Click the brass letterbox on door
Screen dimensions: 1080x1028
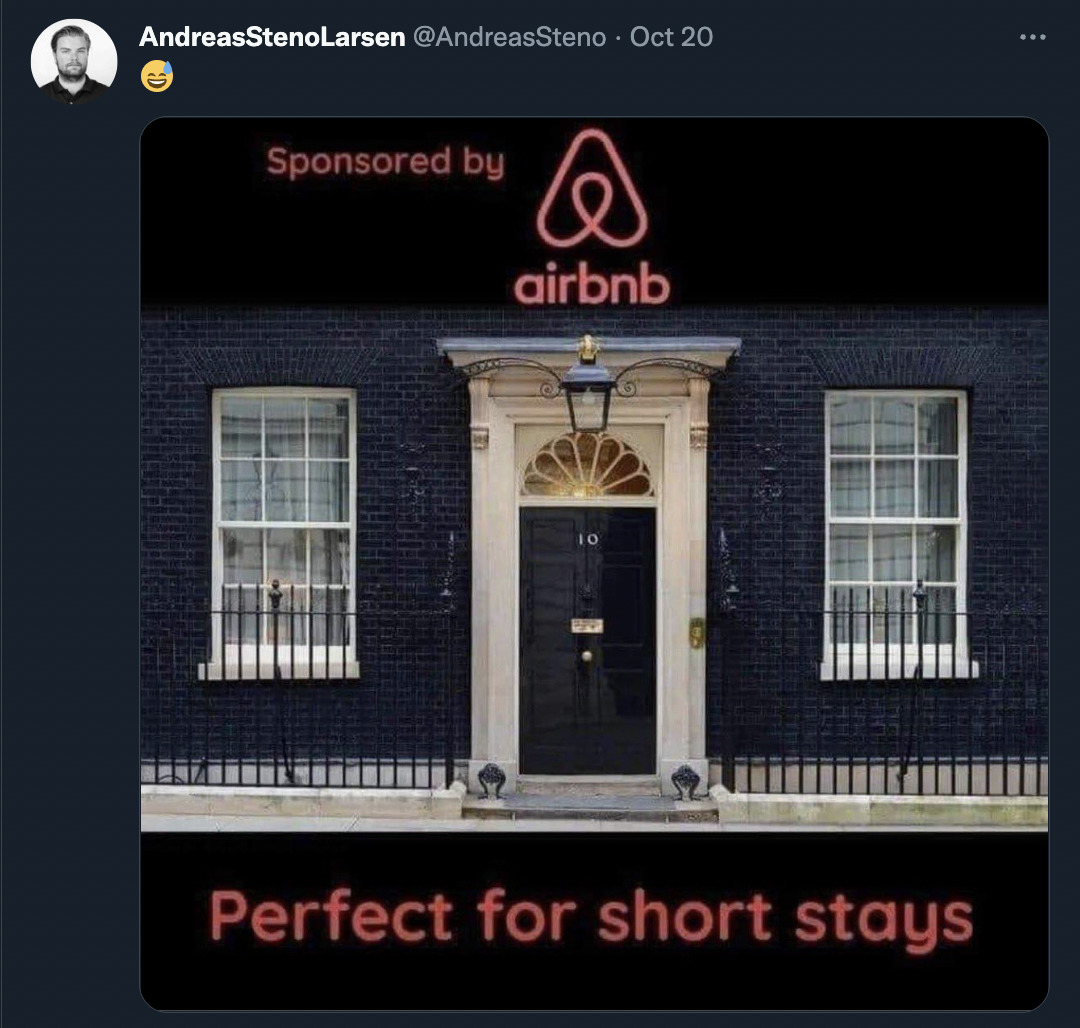[587, 625]
